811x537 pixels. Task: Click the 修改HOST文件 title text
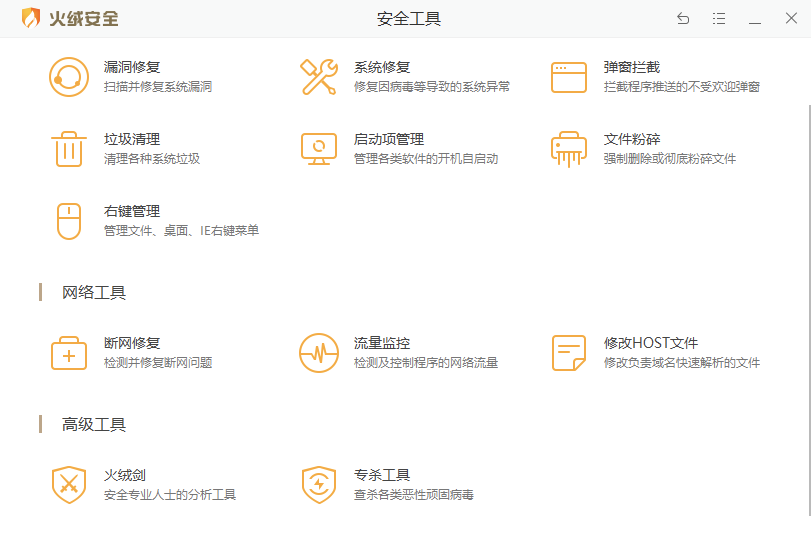pos(651,343)
